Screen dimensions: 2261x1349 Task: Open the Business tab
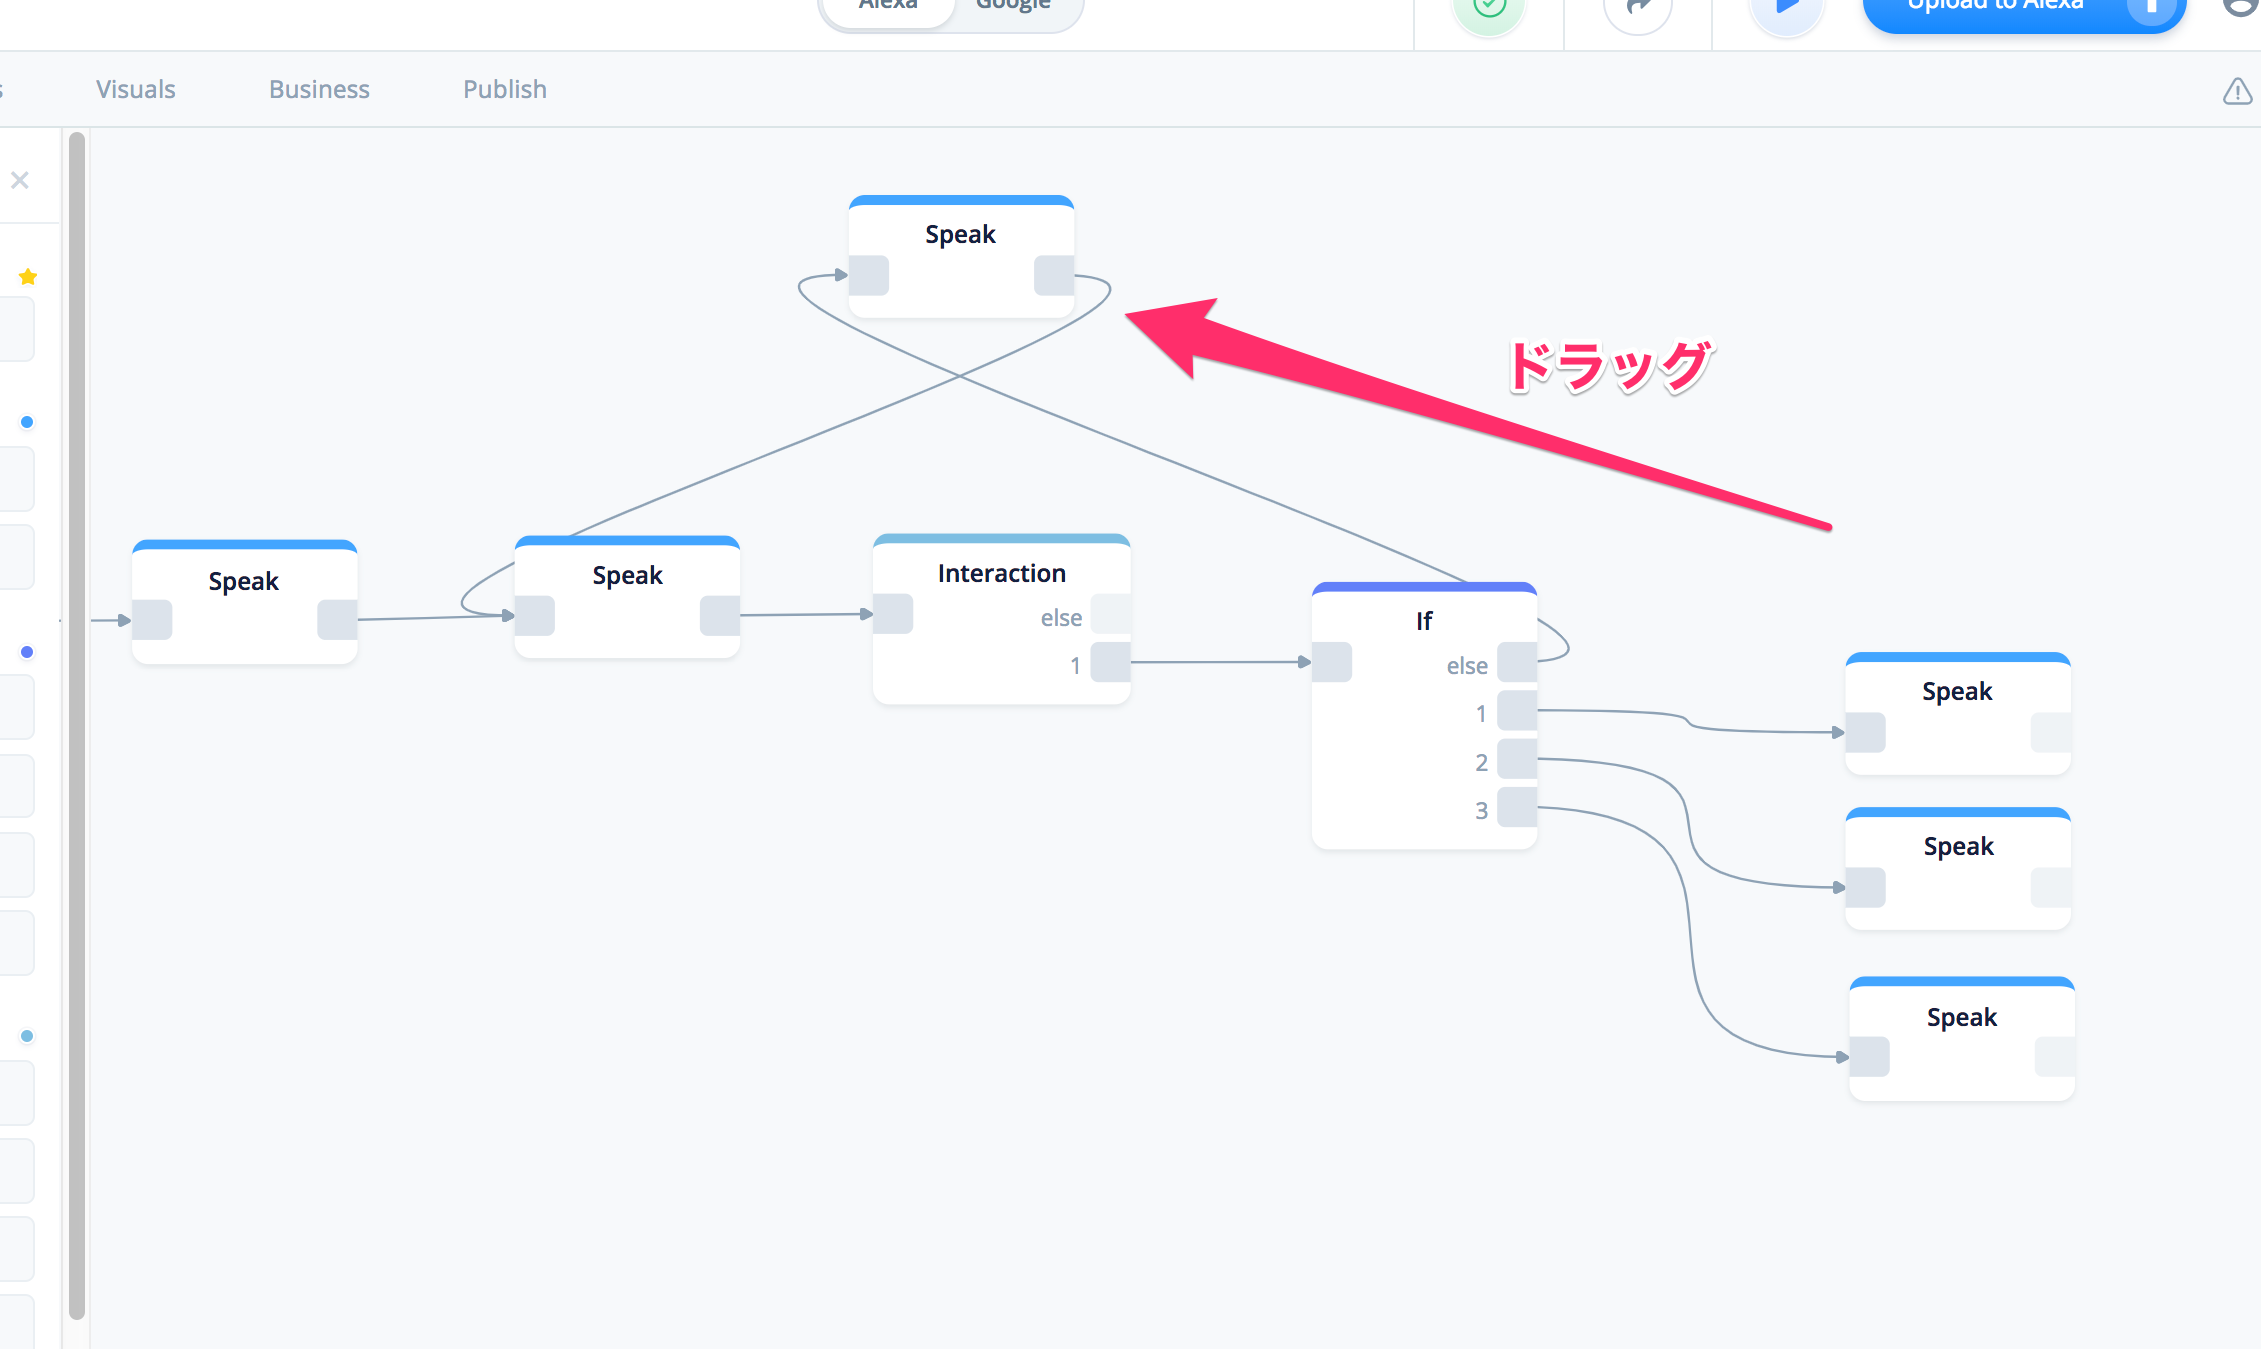point(319,89)
